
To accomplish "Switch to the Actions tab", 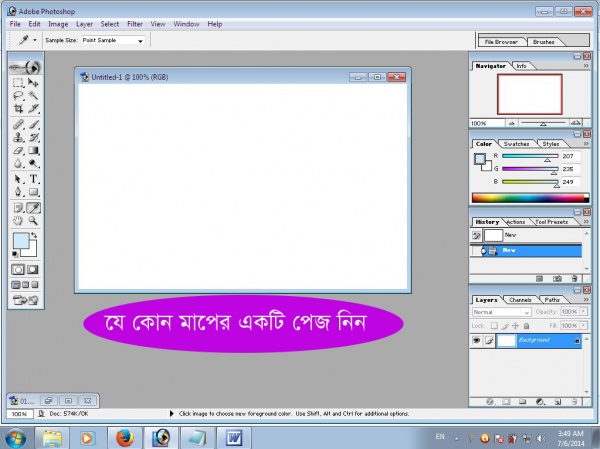I will pos(515,222).
